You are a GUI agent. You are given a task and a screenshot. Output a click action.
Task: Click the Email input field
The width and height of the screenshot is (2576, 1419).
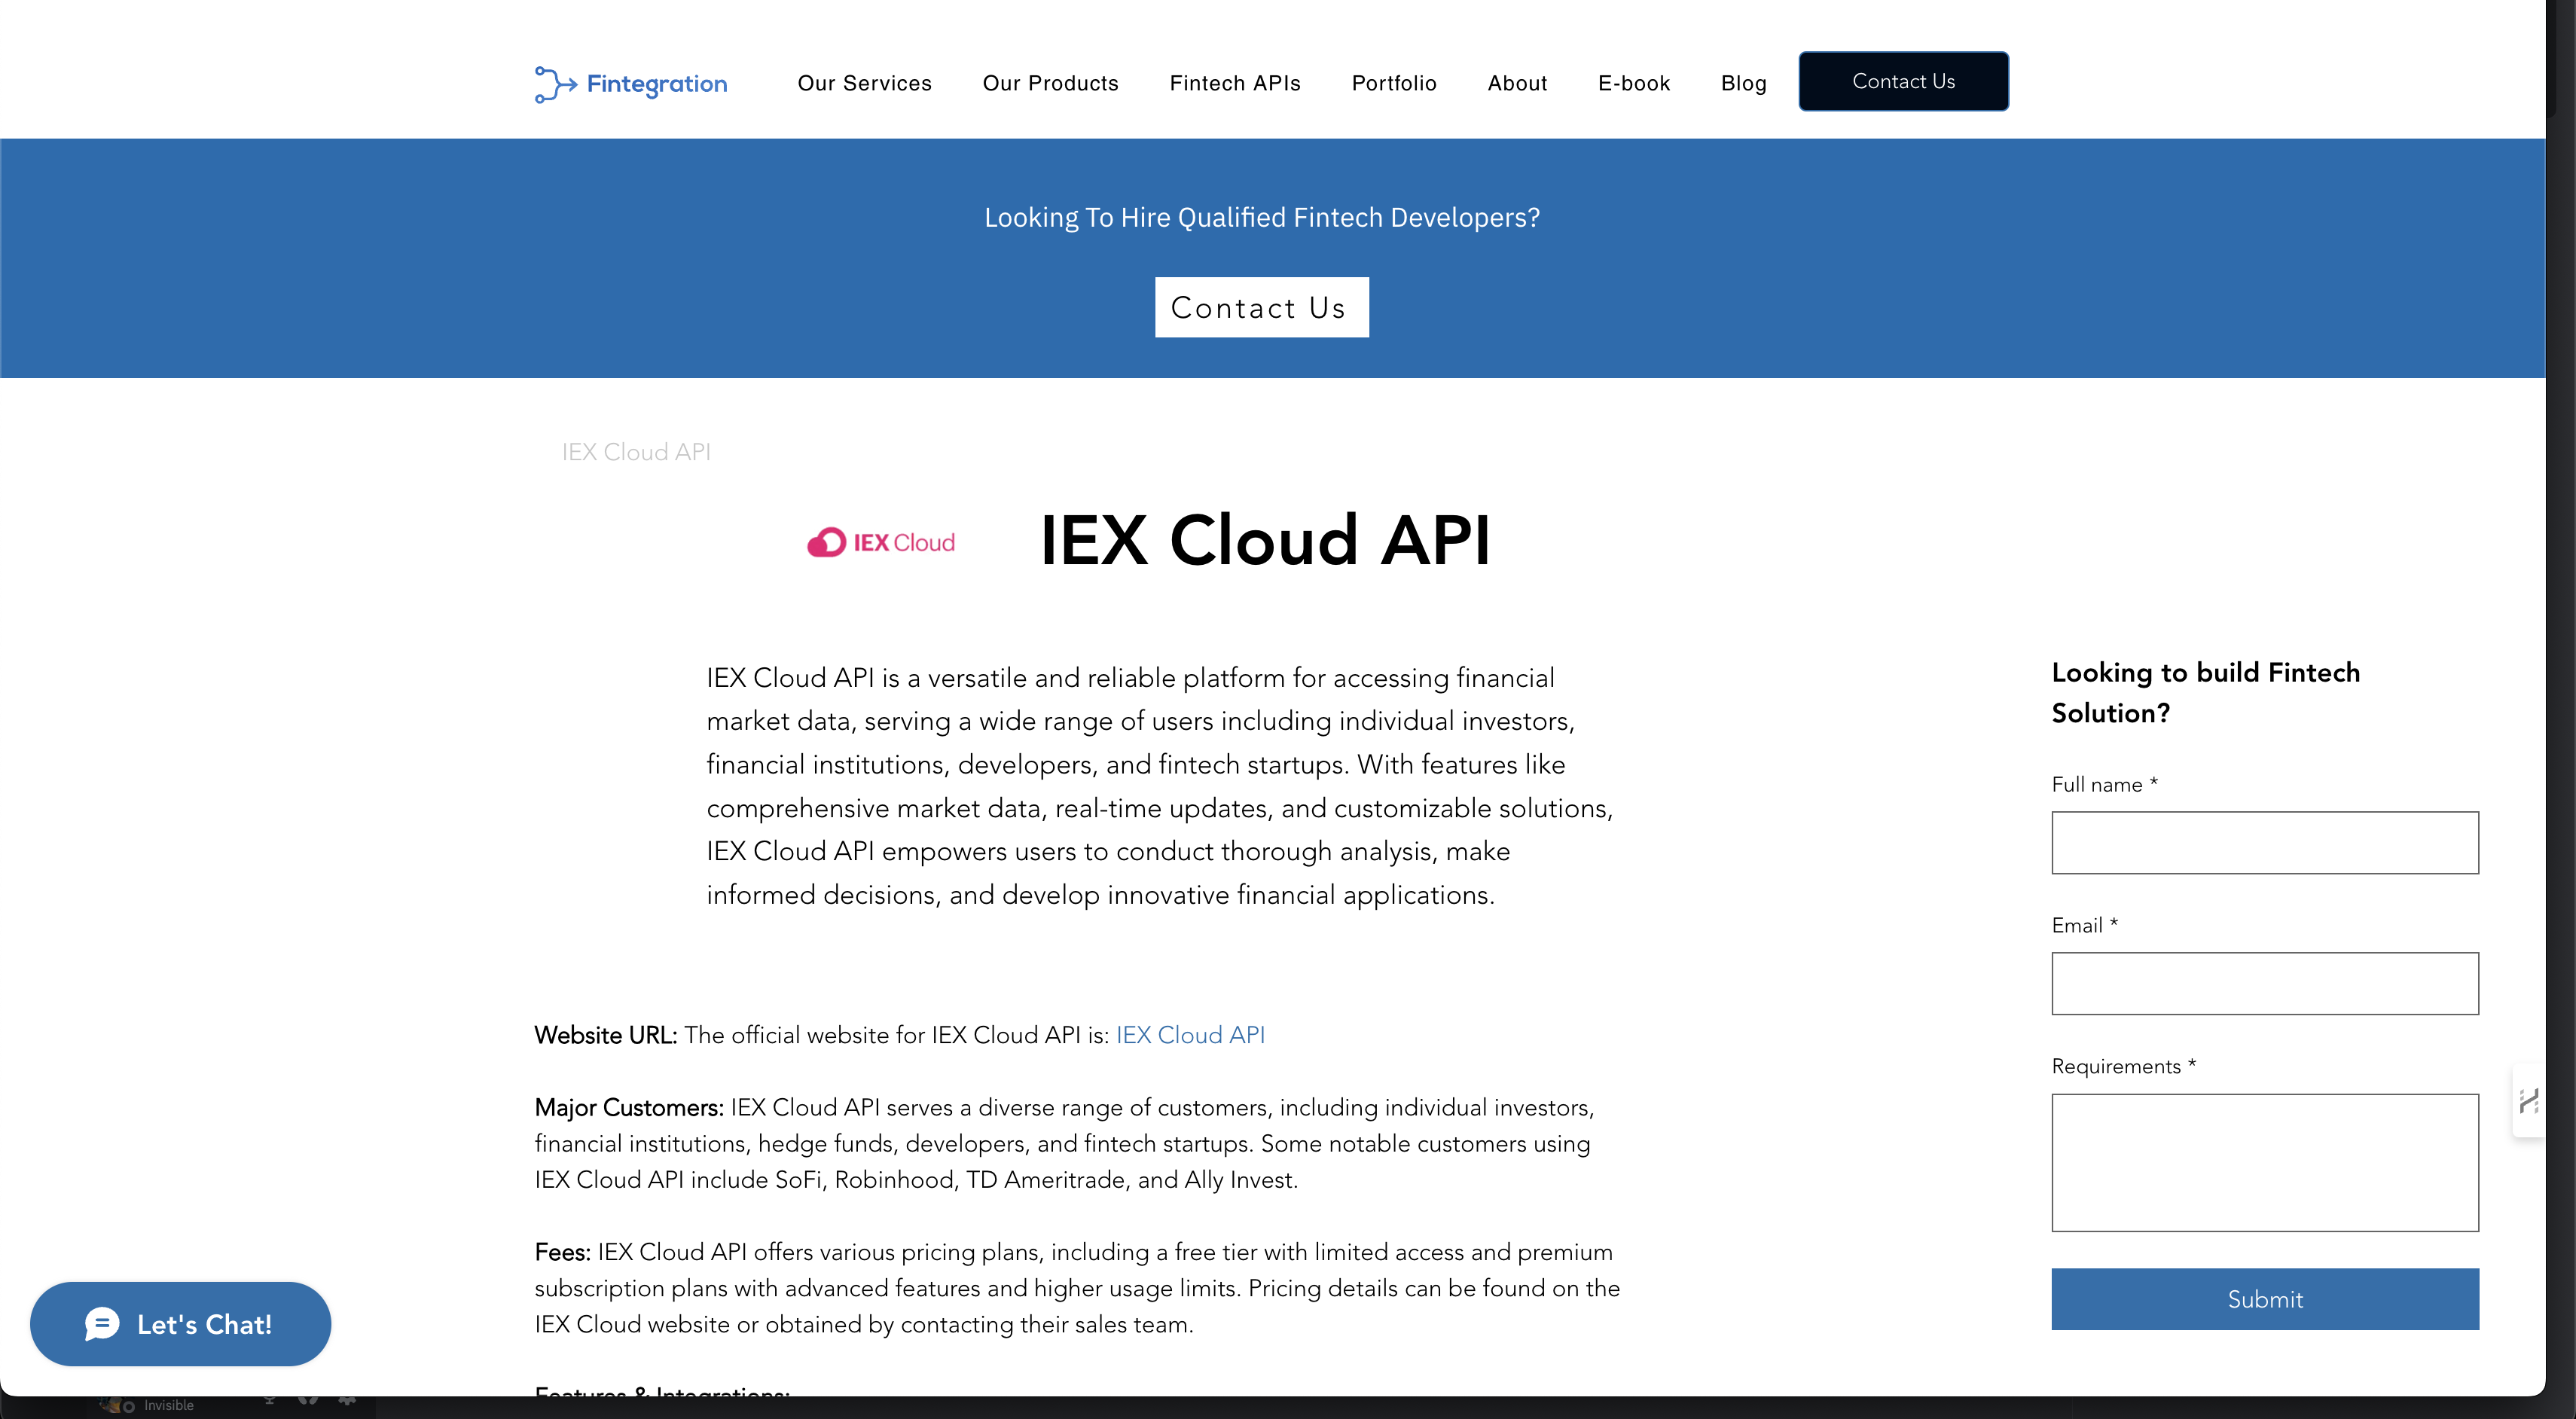pos(2265,984)
